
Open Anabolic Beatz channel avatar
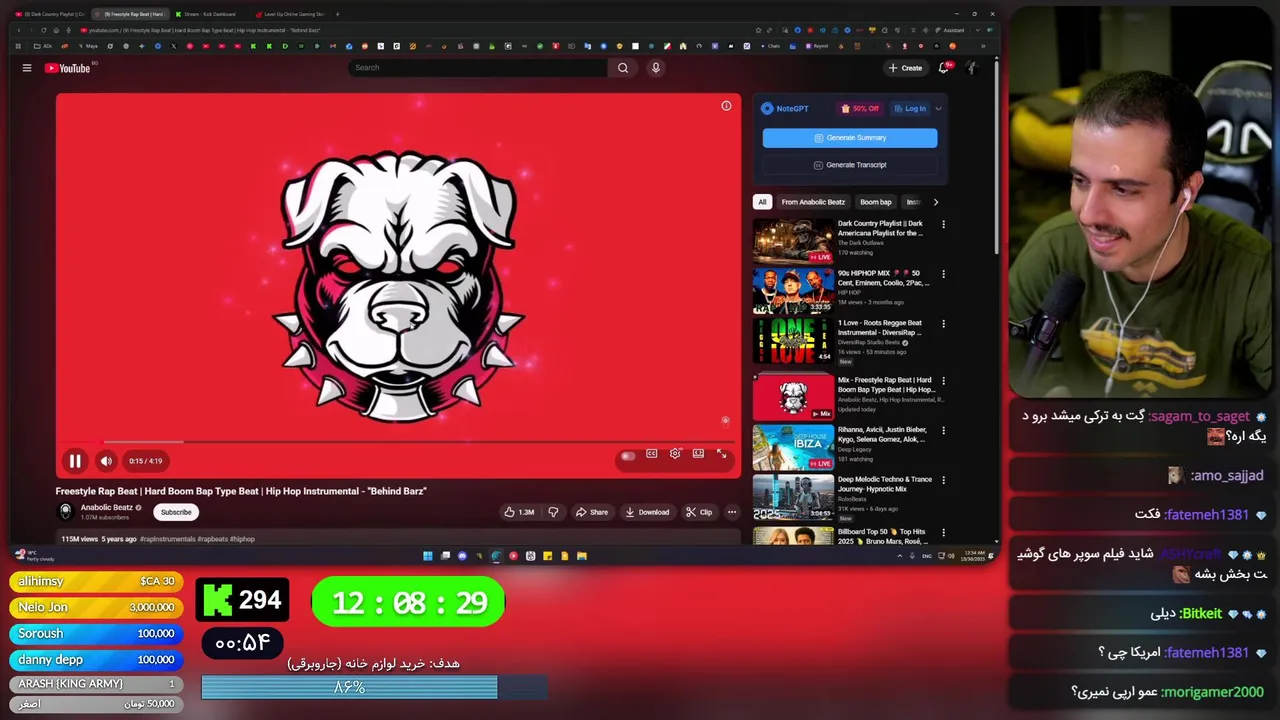click(x=66, y=511)
